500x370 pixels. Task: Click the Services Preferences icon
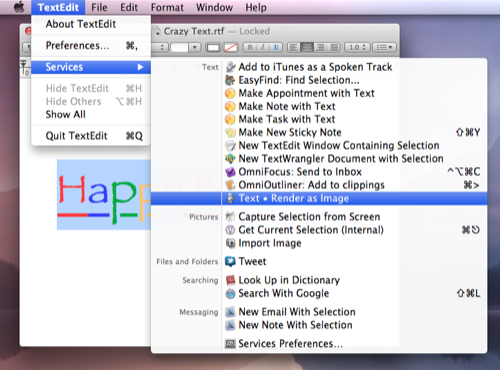230,344
